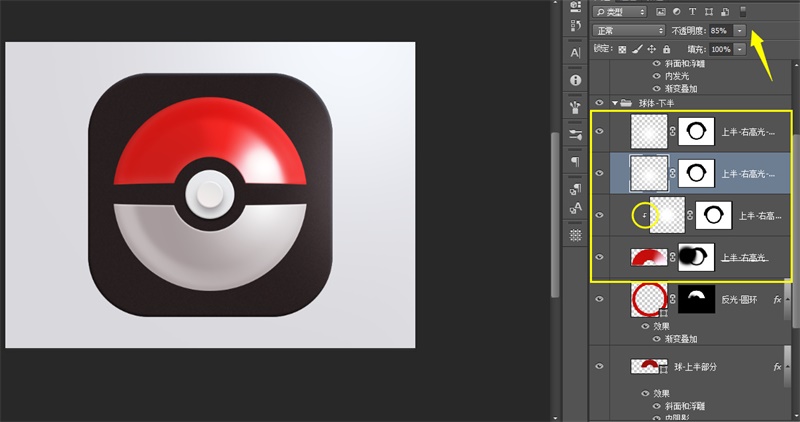The image size is (800, 422).
Task: Click the adjustment layer filter icon
Action: [x=677, y=12]
